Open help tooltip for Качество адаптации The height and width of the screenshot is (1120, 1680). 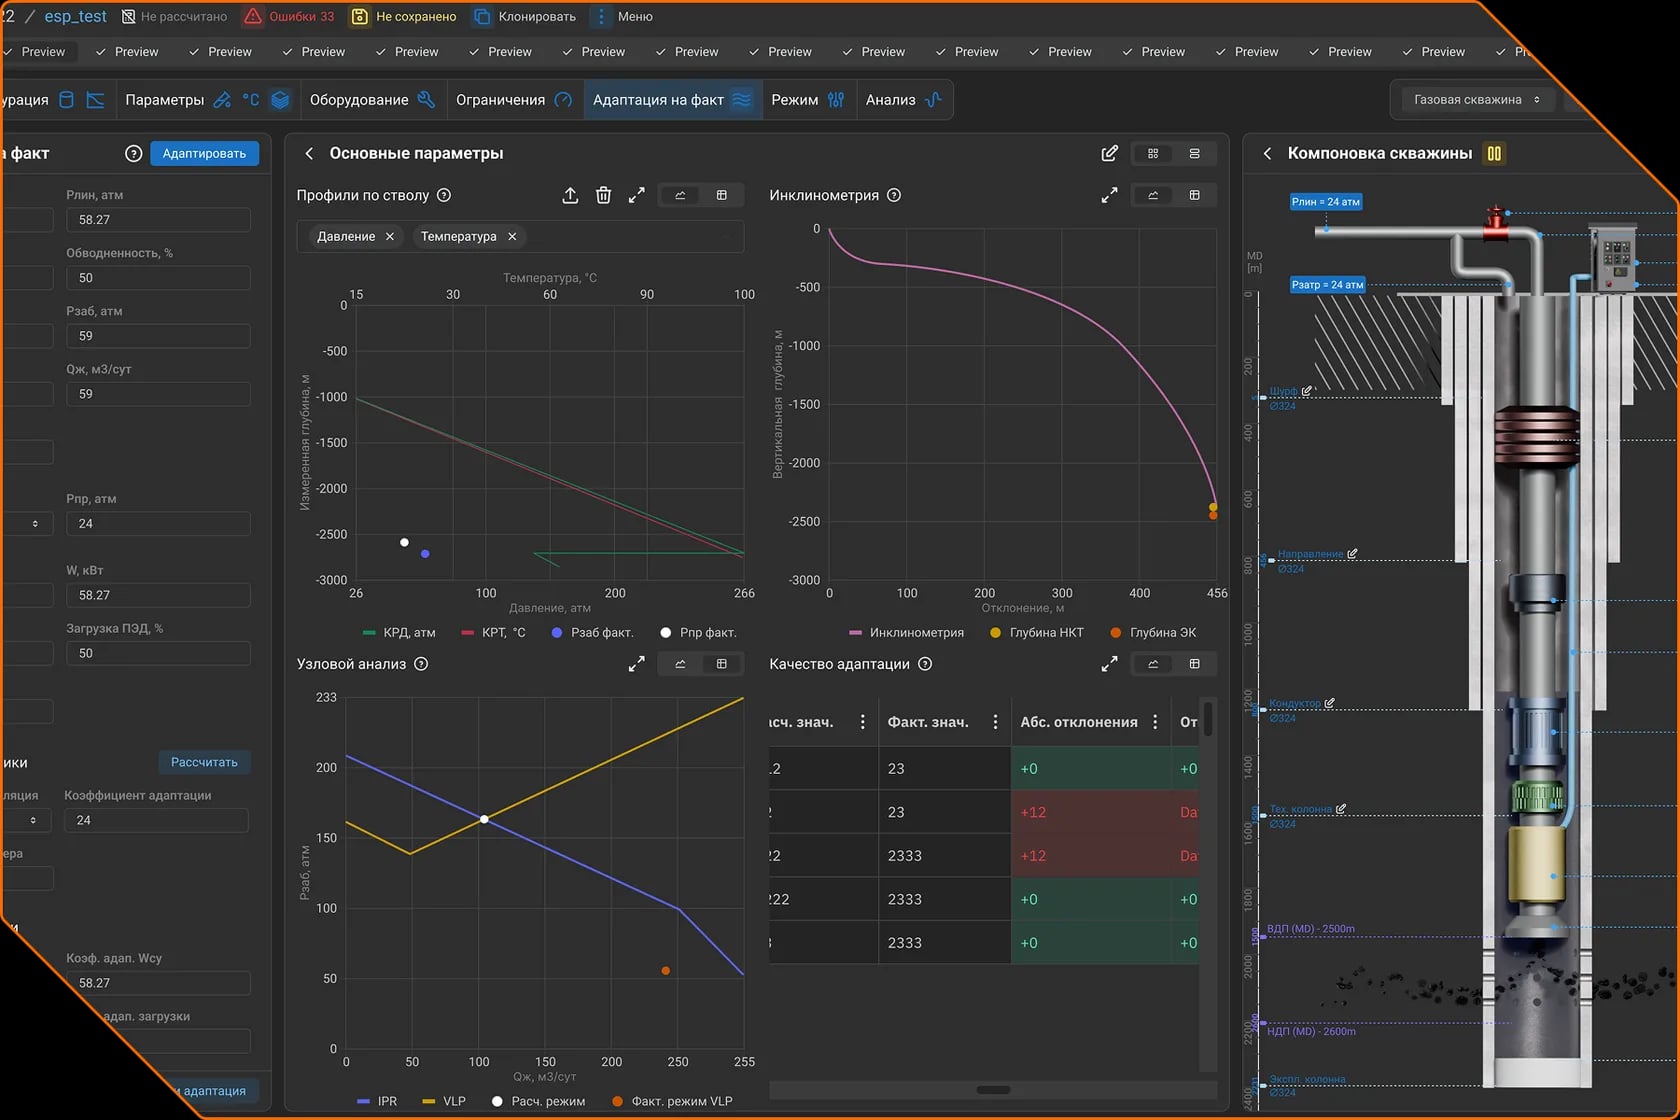(925, 664)
